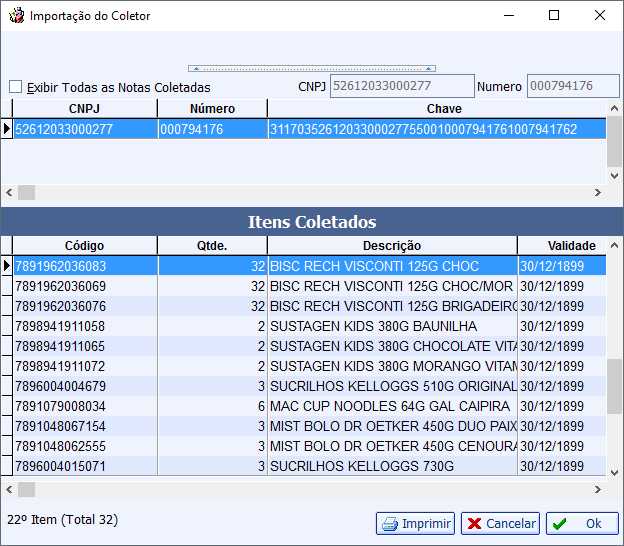Enable Exibir Todas as Notas Coletadas checkbox
The height and width of the screenshot is (546, 624).
pos(16,87)
